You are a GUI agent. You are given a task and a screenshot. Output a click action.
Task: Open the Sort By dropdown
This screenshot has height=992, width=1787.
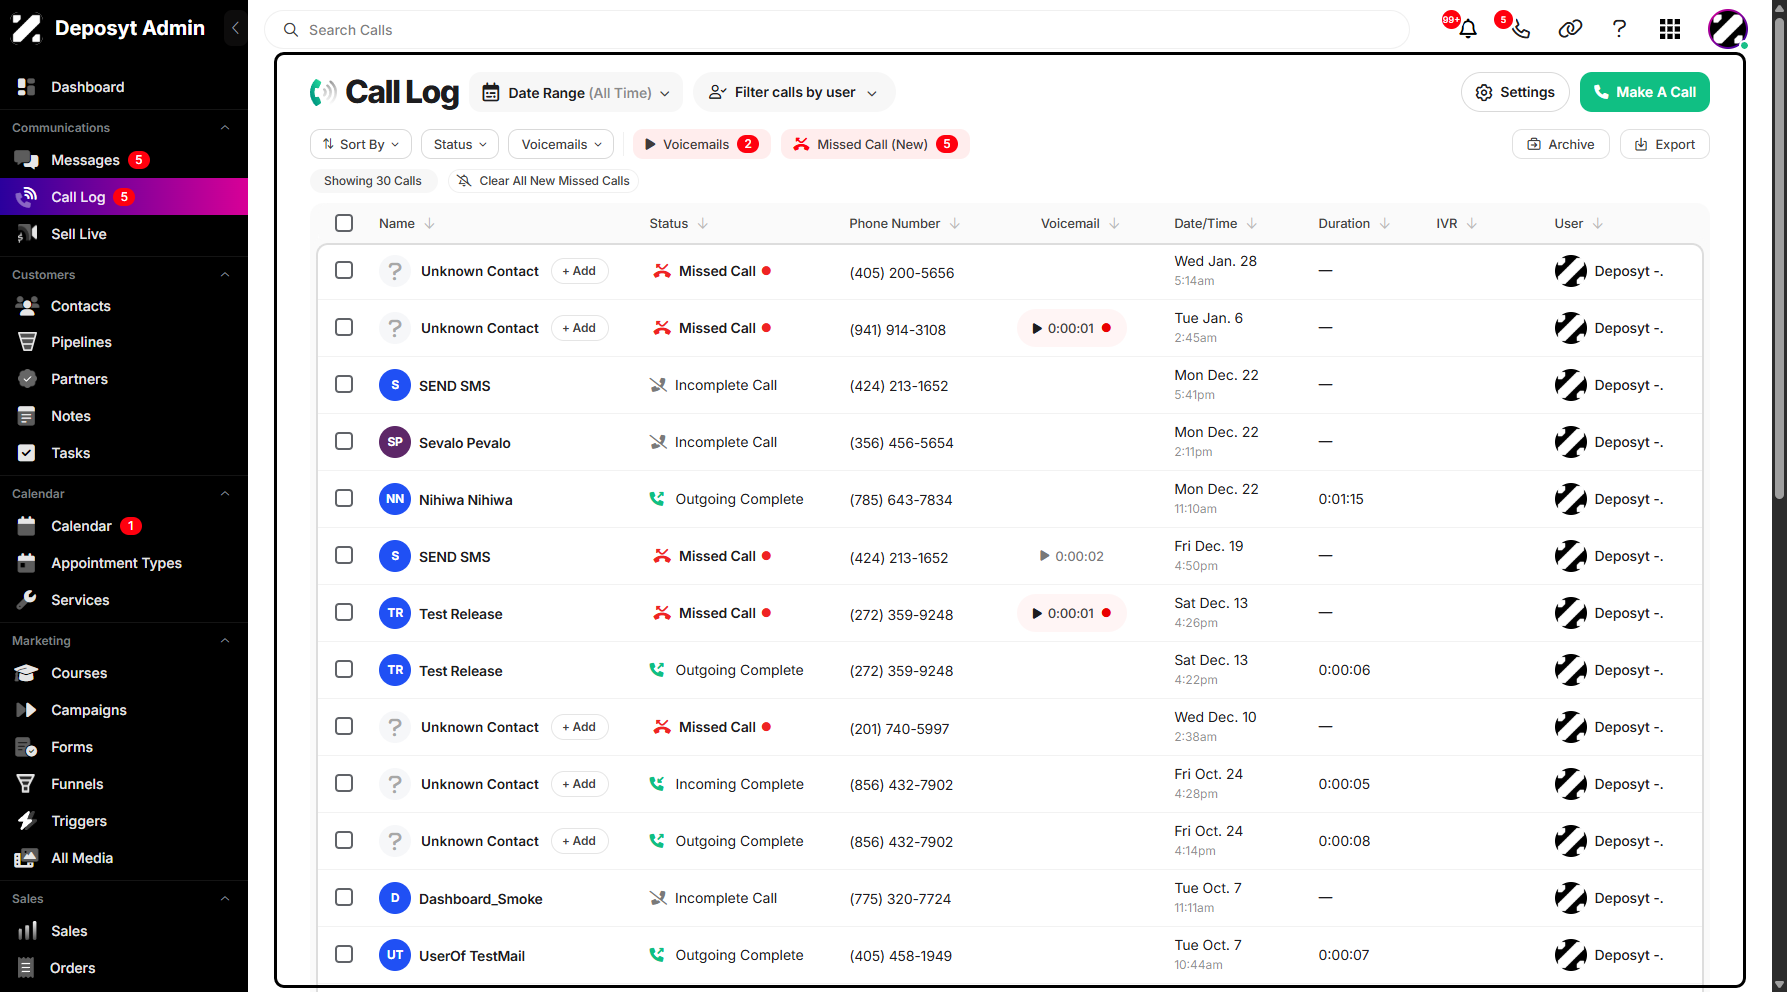[361, 144]
